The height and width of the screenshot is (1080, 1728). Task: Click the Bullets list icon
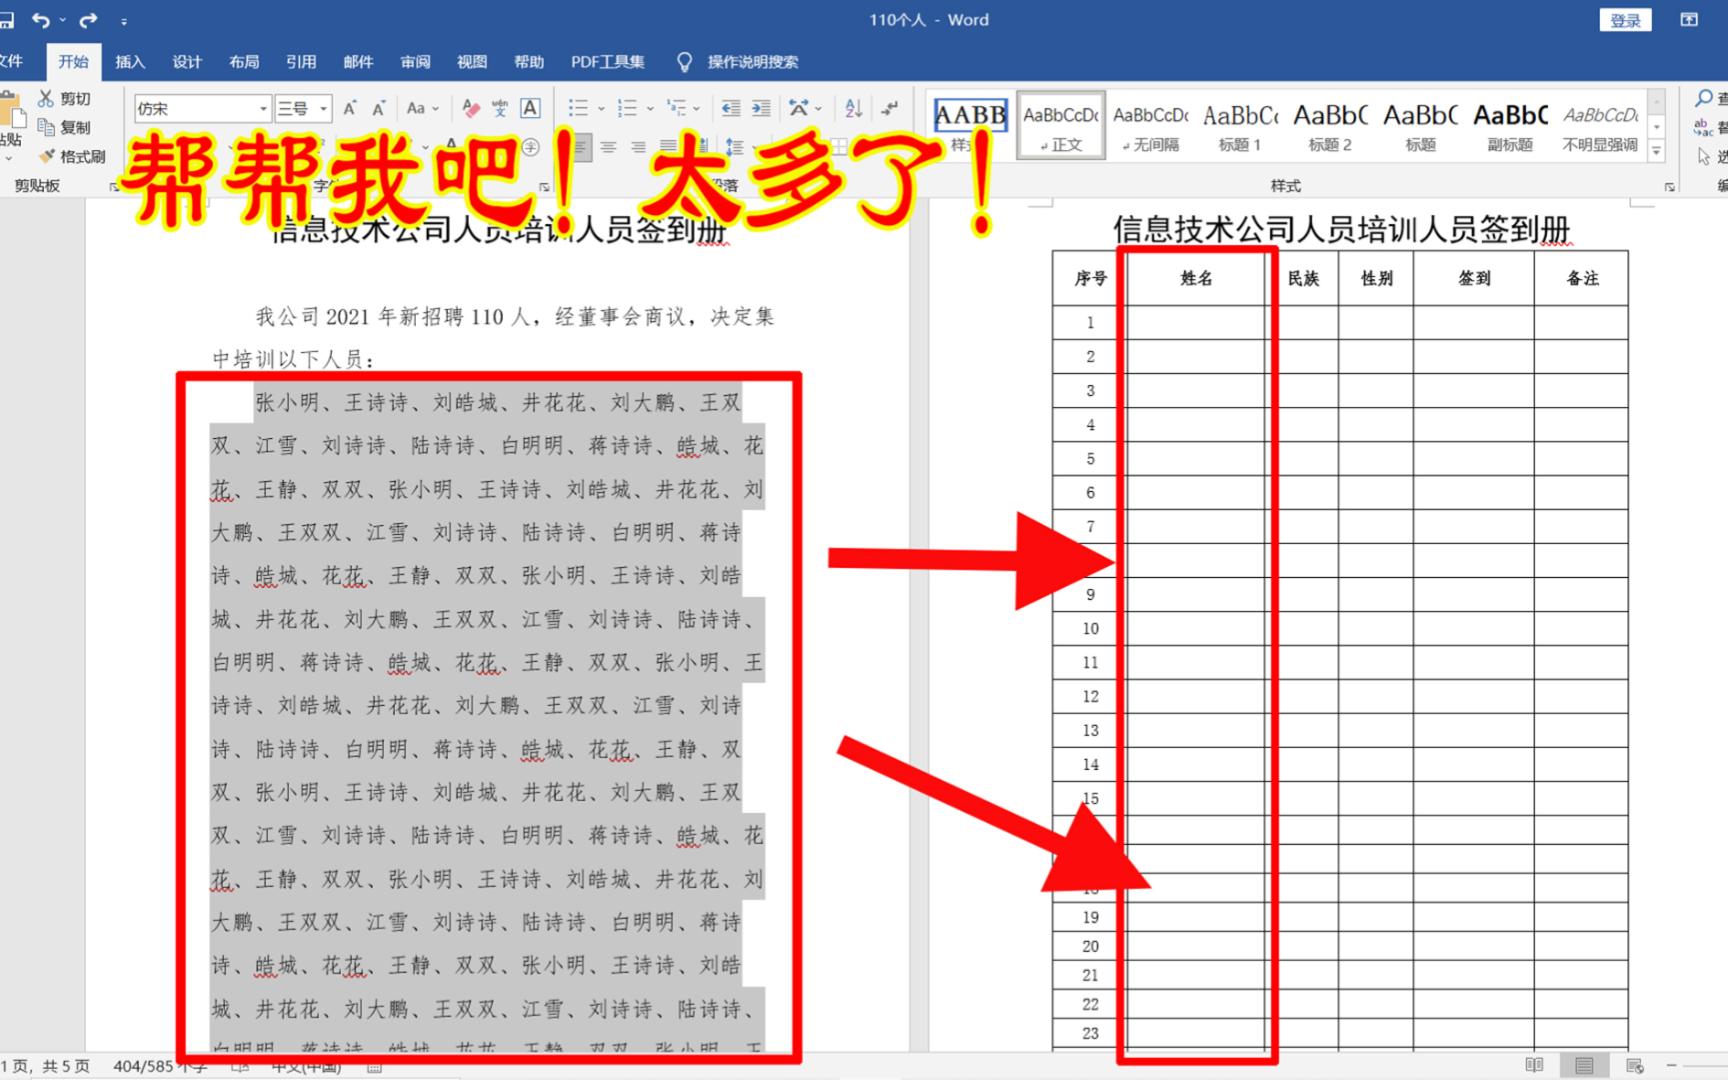tap(578, 108)
